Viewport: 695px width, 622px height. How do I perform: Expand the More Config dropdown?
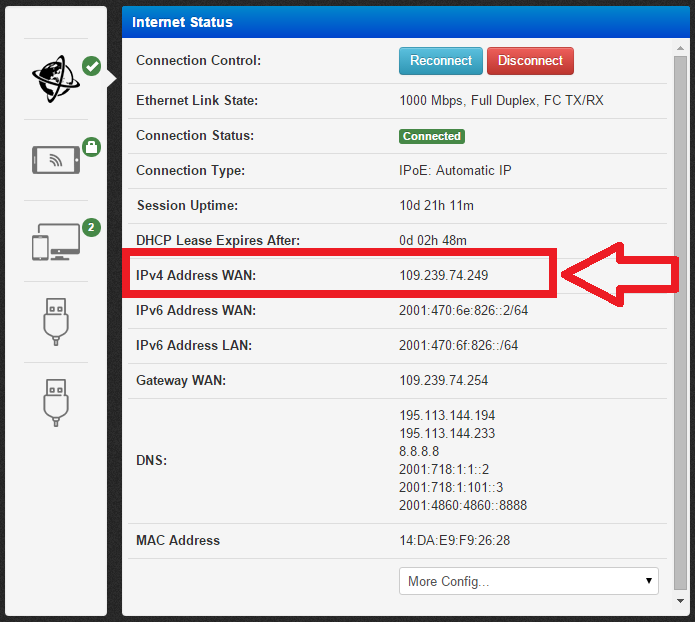coord(528,581)
